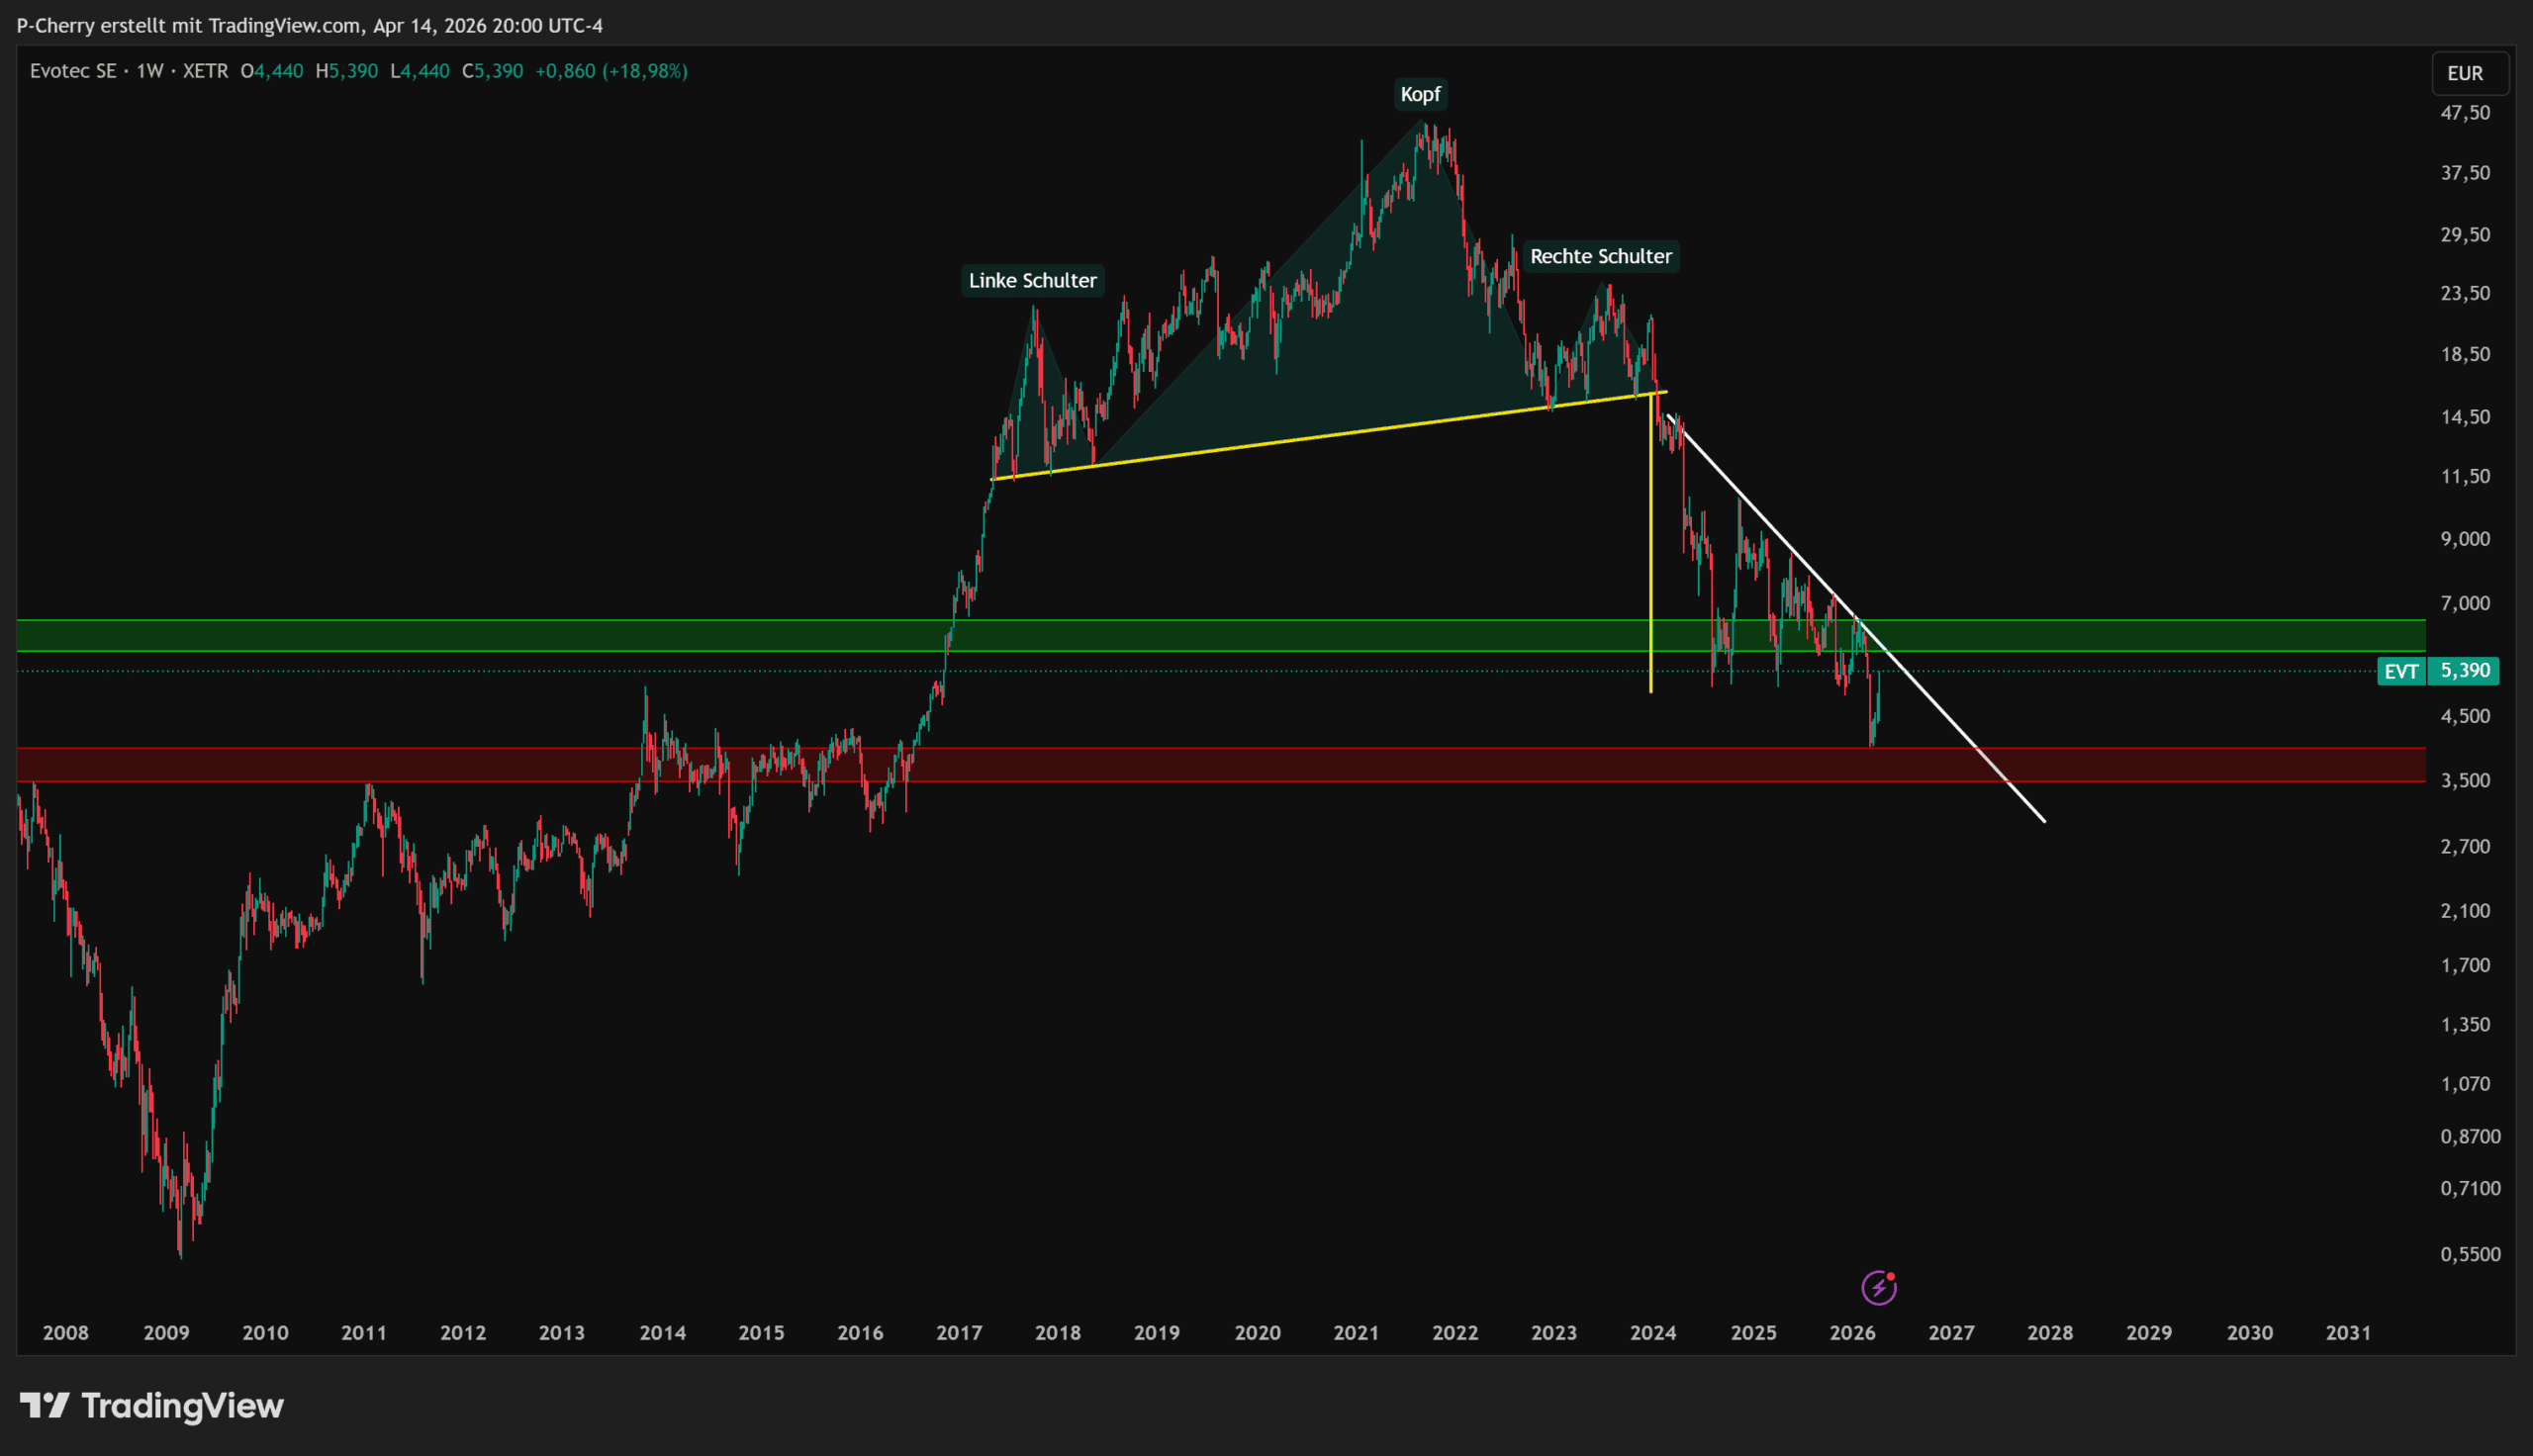2533x1456 pixels.
Task: Click the 2031 label on the time axis
Action: pos(2347,1333)
